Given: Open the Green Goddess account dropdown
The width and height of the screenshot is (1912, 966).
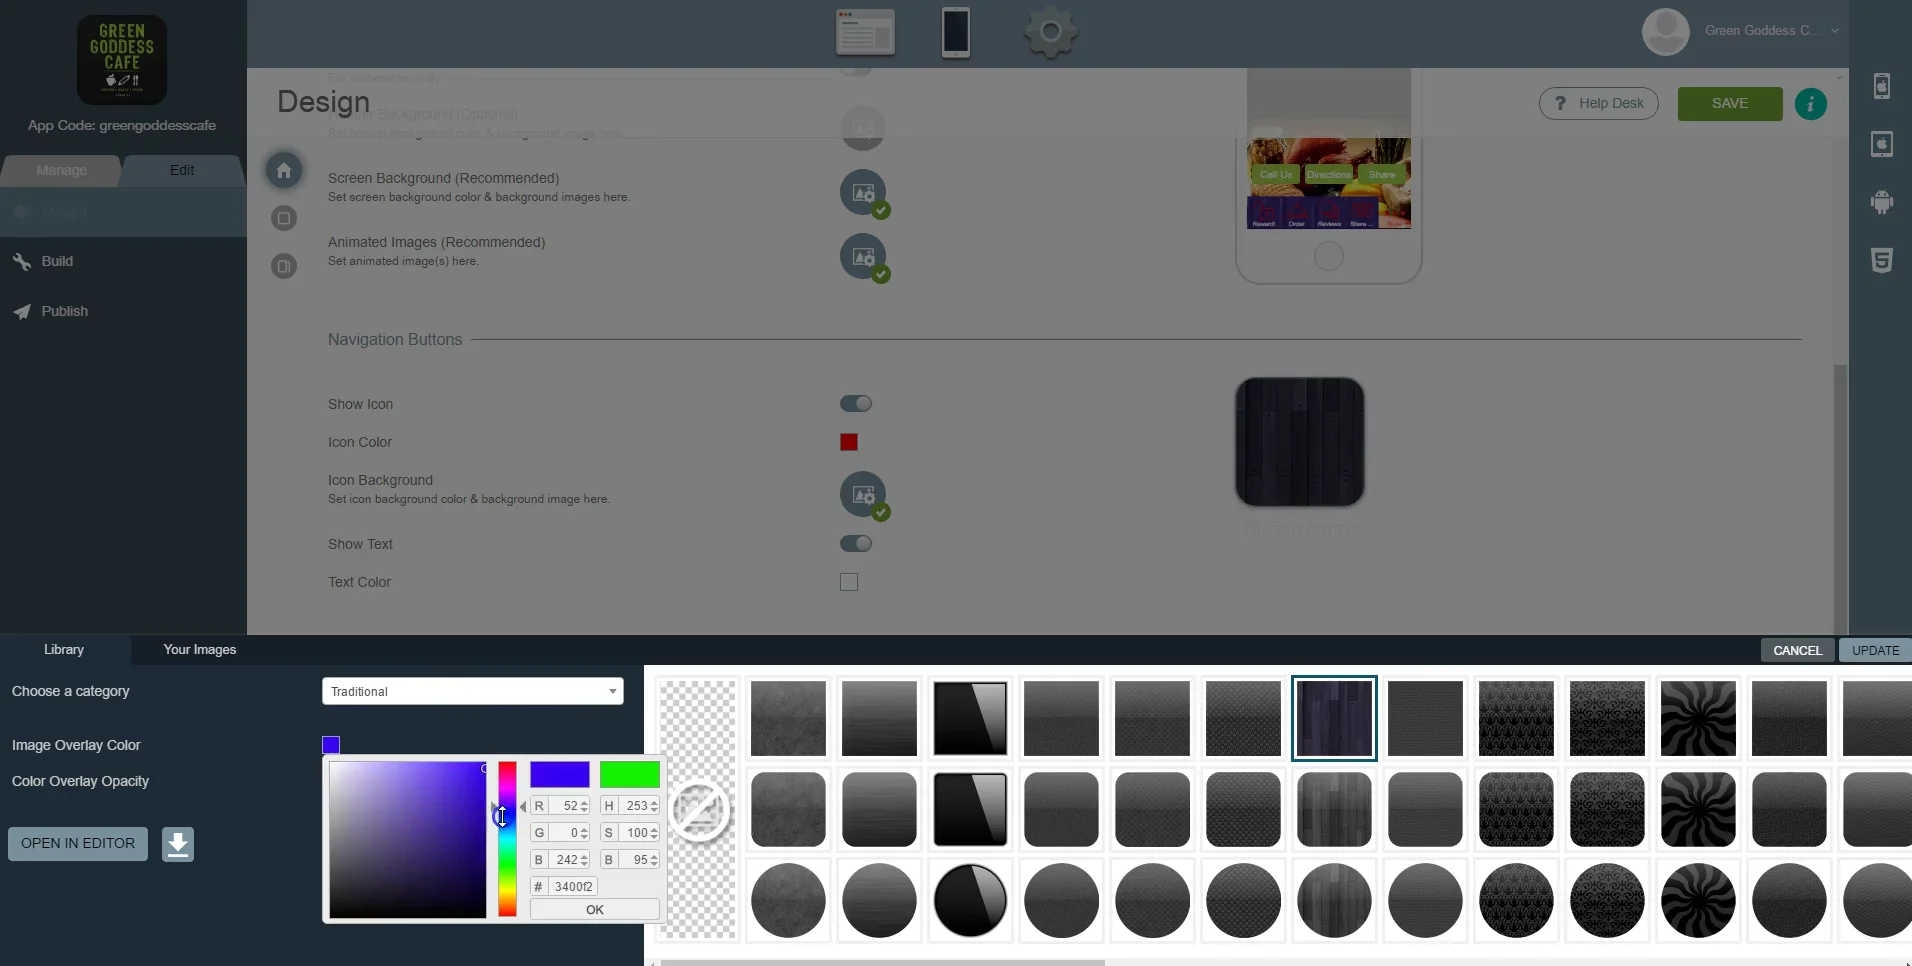Looking at the screenshot, I should point(1771,31).
